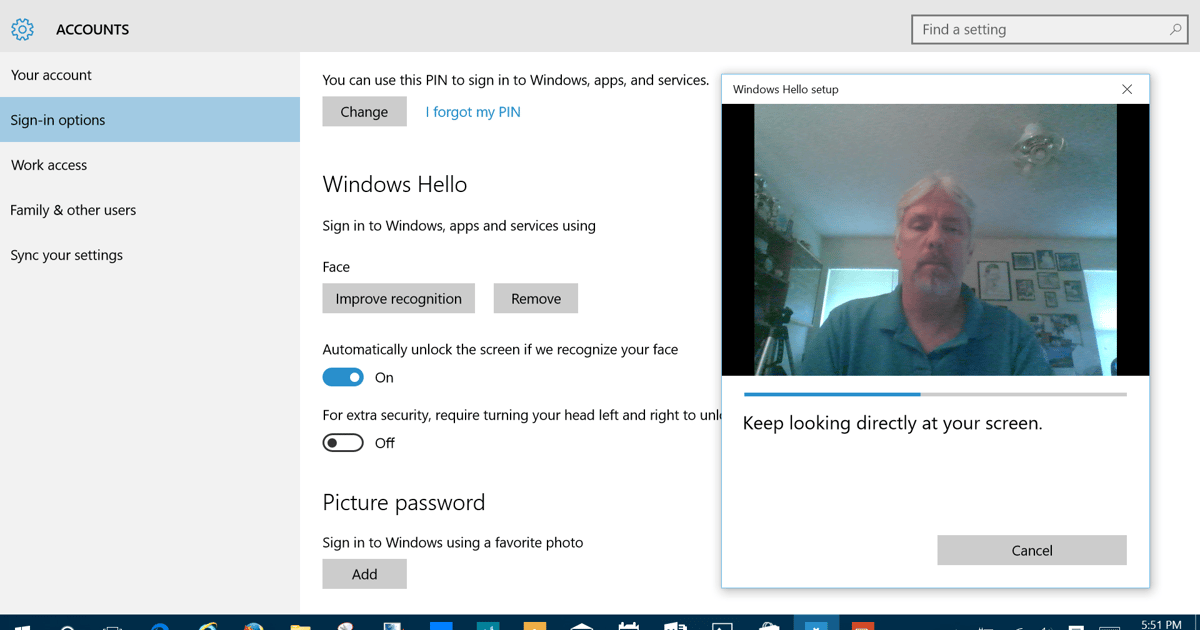The width and height of the screenshot is (1200, 630).
Task: Launch Microsoft Edge from the taskbar
Action: pos(160,622)
